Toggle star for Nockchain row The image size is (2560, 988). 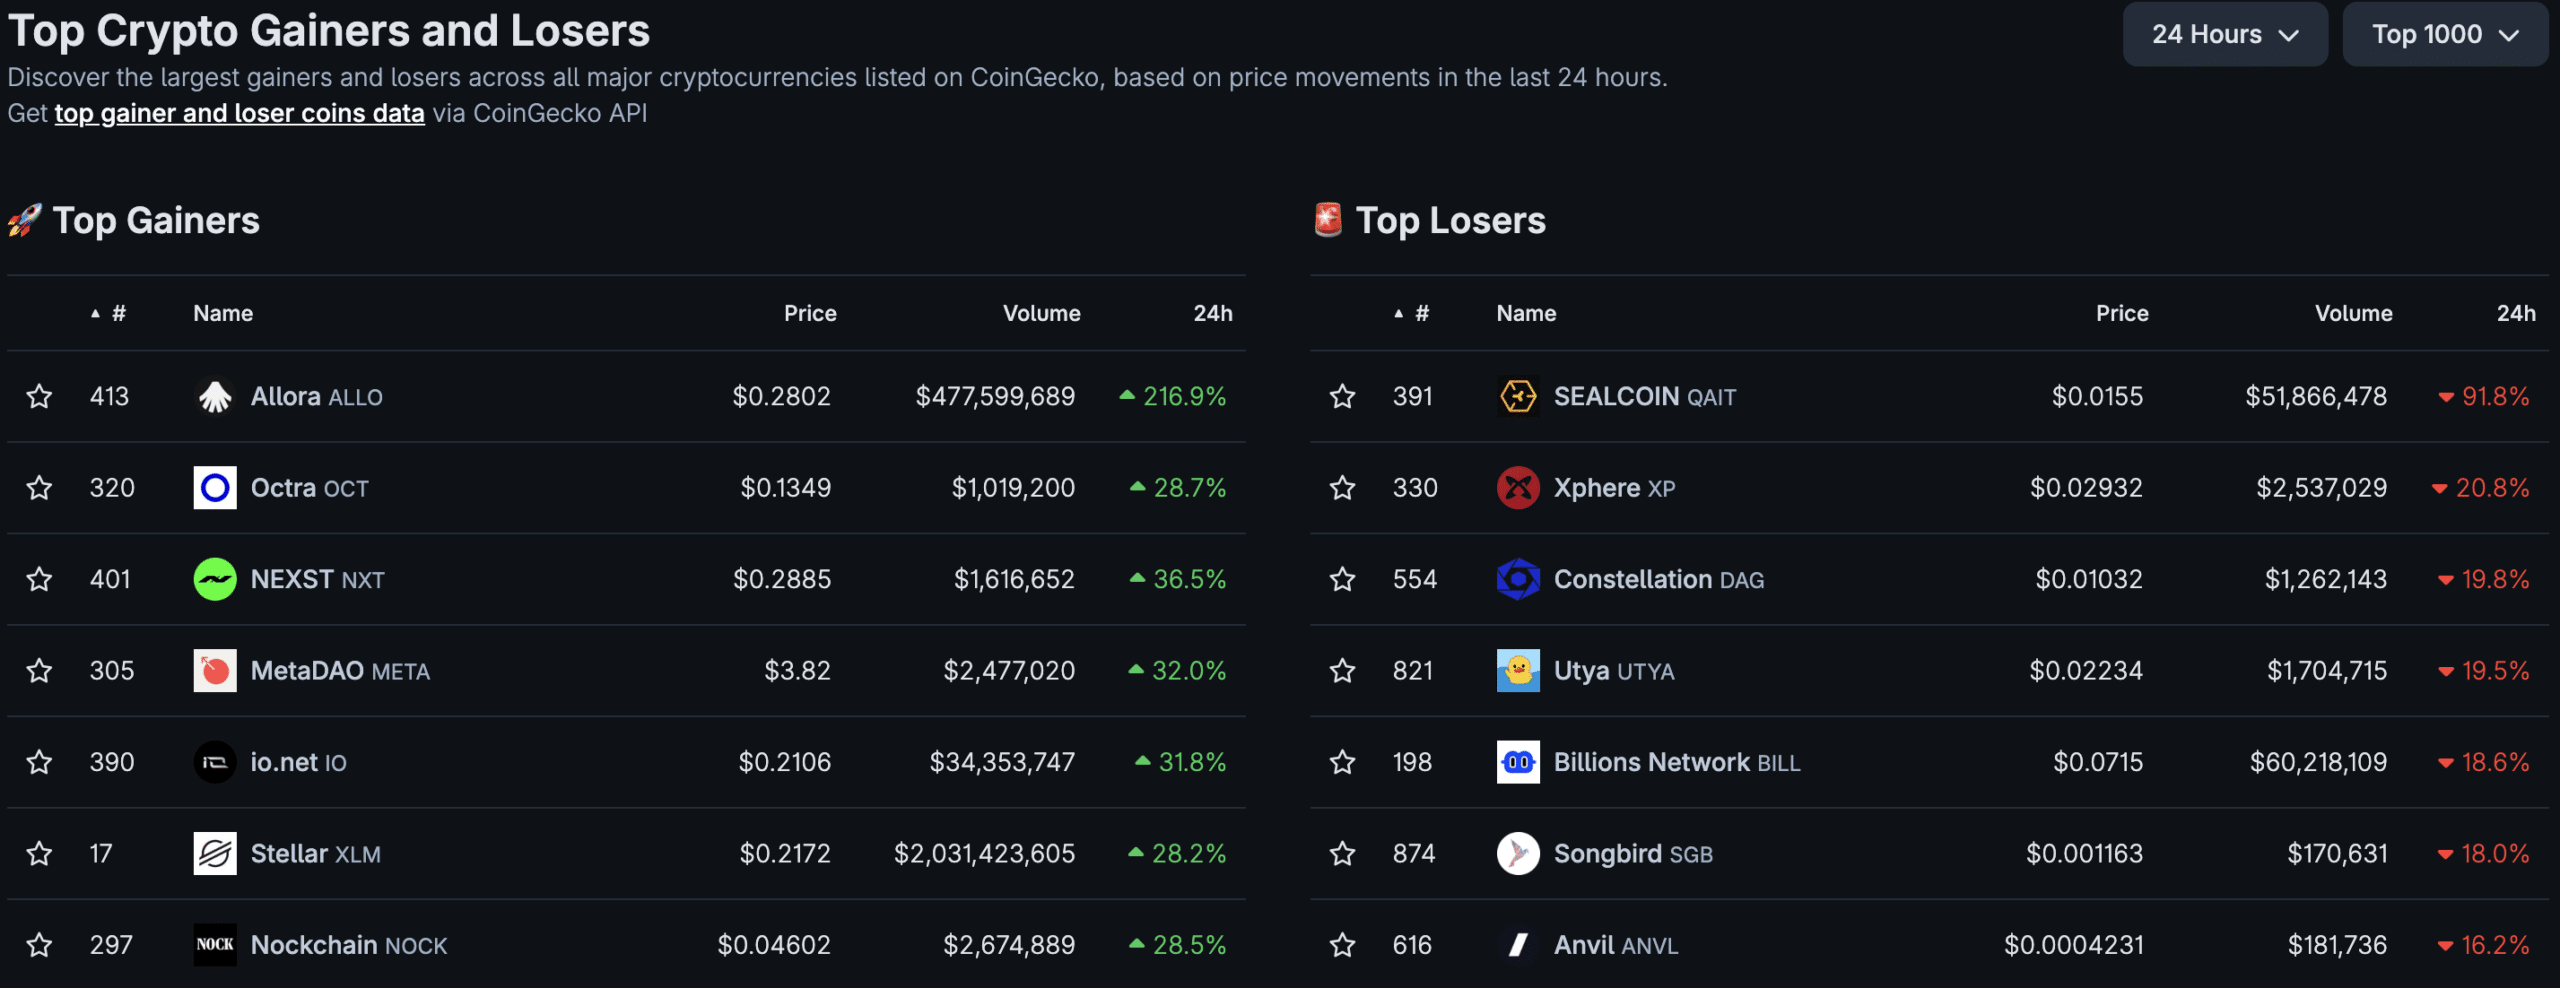(x=39, y=945)
